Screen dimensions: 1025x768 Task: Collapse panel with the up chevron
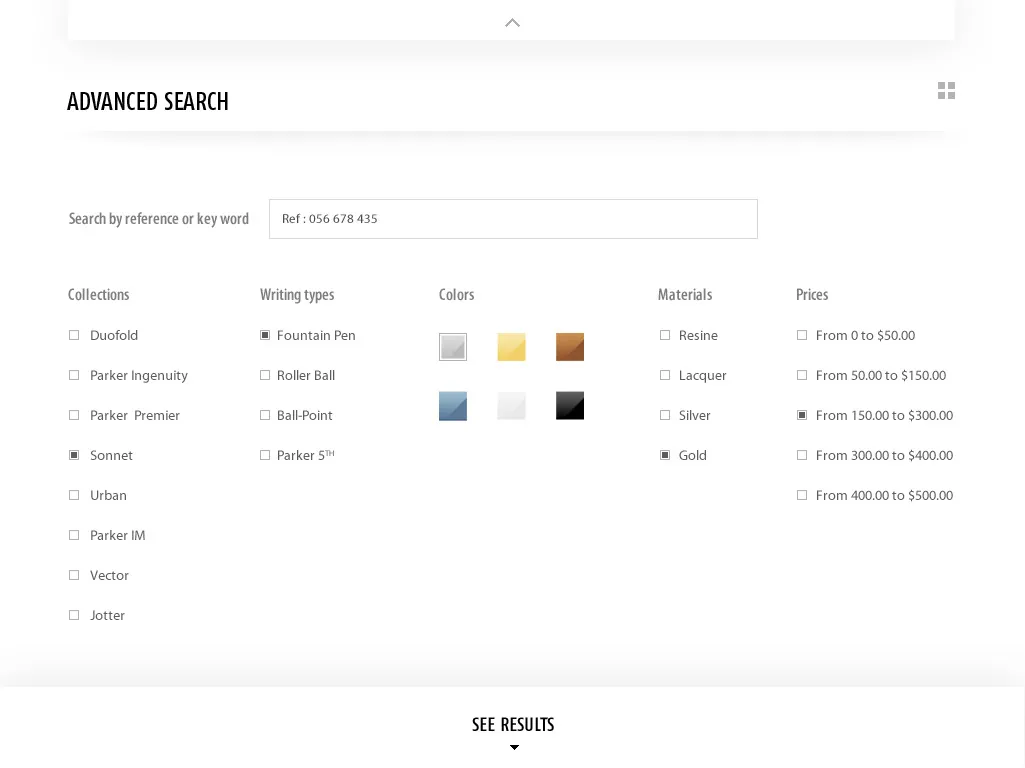(512, 23)
